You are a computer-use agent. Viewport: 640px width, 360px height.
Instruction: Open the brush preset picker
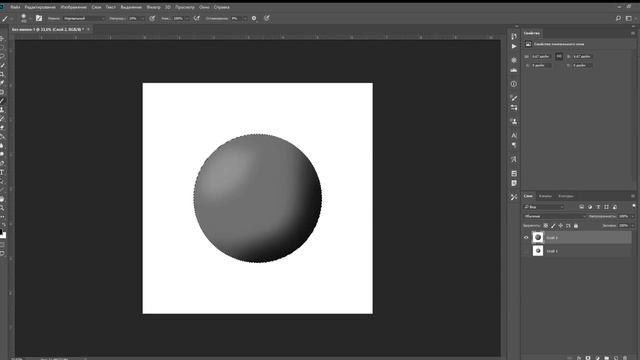(24, 18)
